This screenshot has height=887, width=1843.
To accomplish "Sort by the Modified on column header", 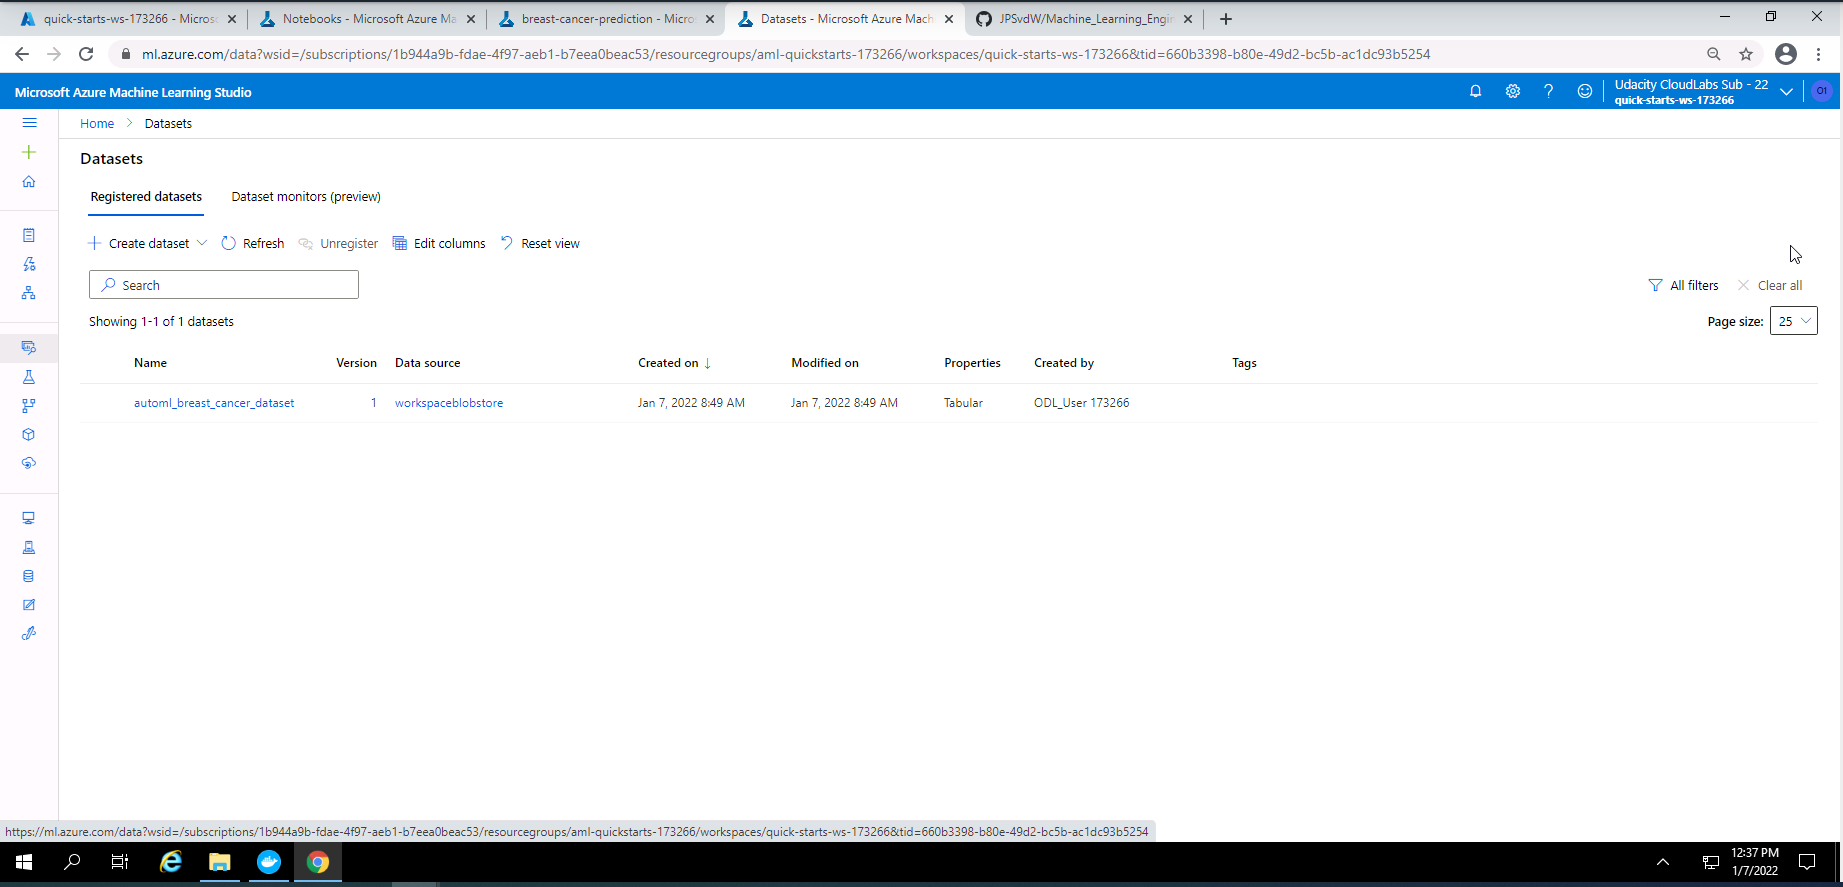I will coord(825,363).
